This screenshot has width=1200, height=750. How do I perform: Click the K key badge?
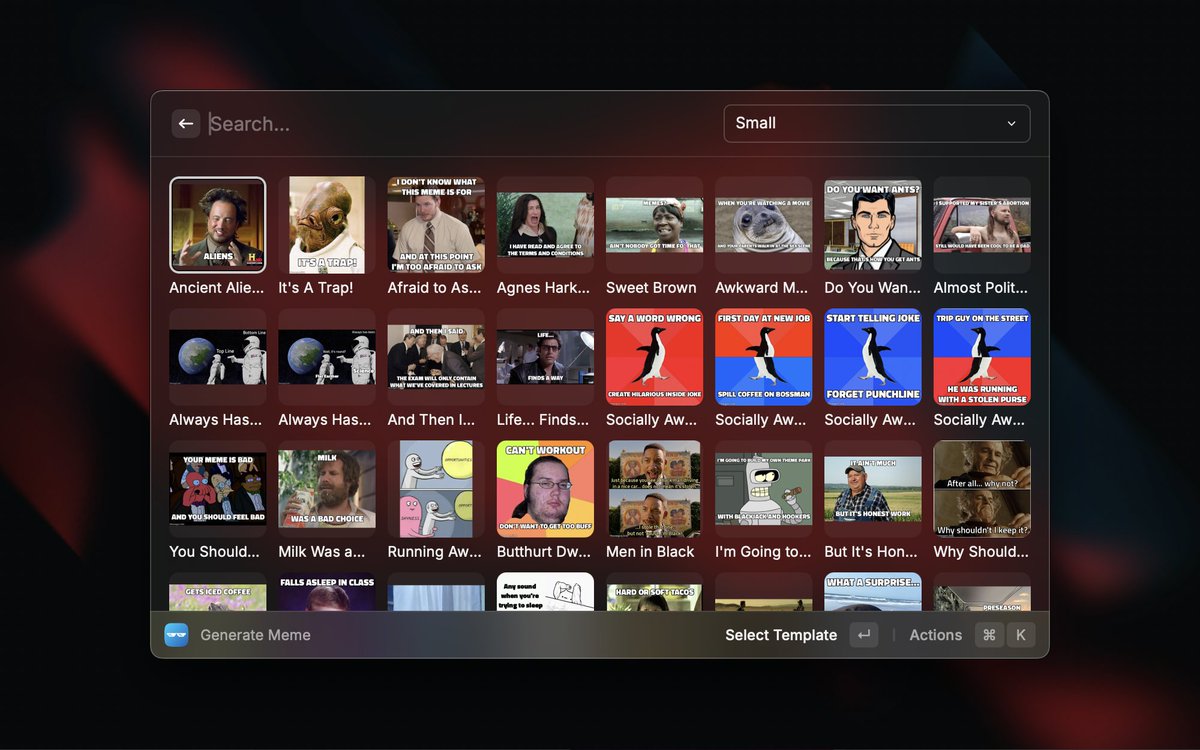(x=1021, y=635)
